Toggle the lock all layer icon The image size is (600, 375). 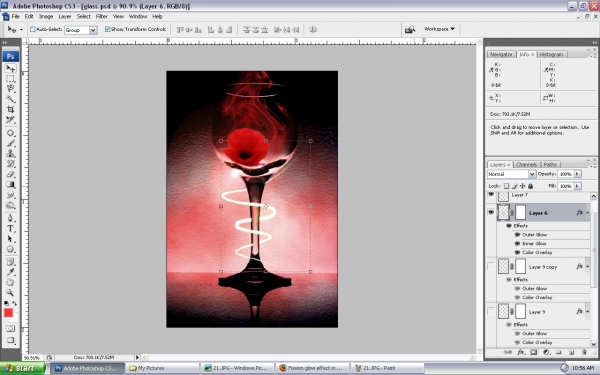pyautogui.click(x=530, y=186)
